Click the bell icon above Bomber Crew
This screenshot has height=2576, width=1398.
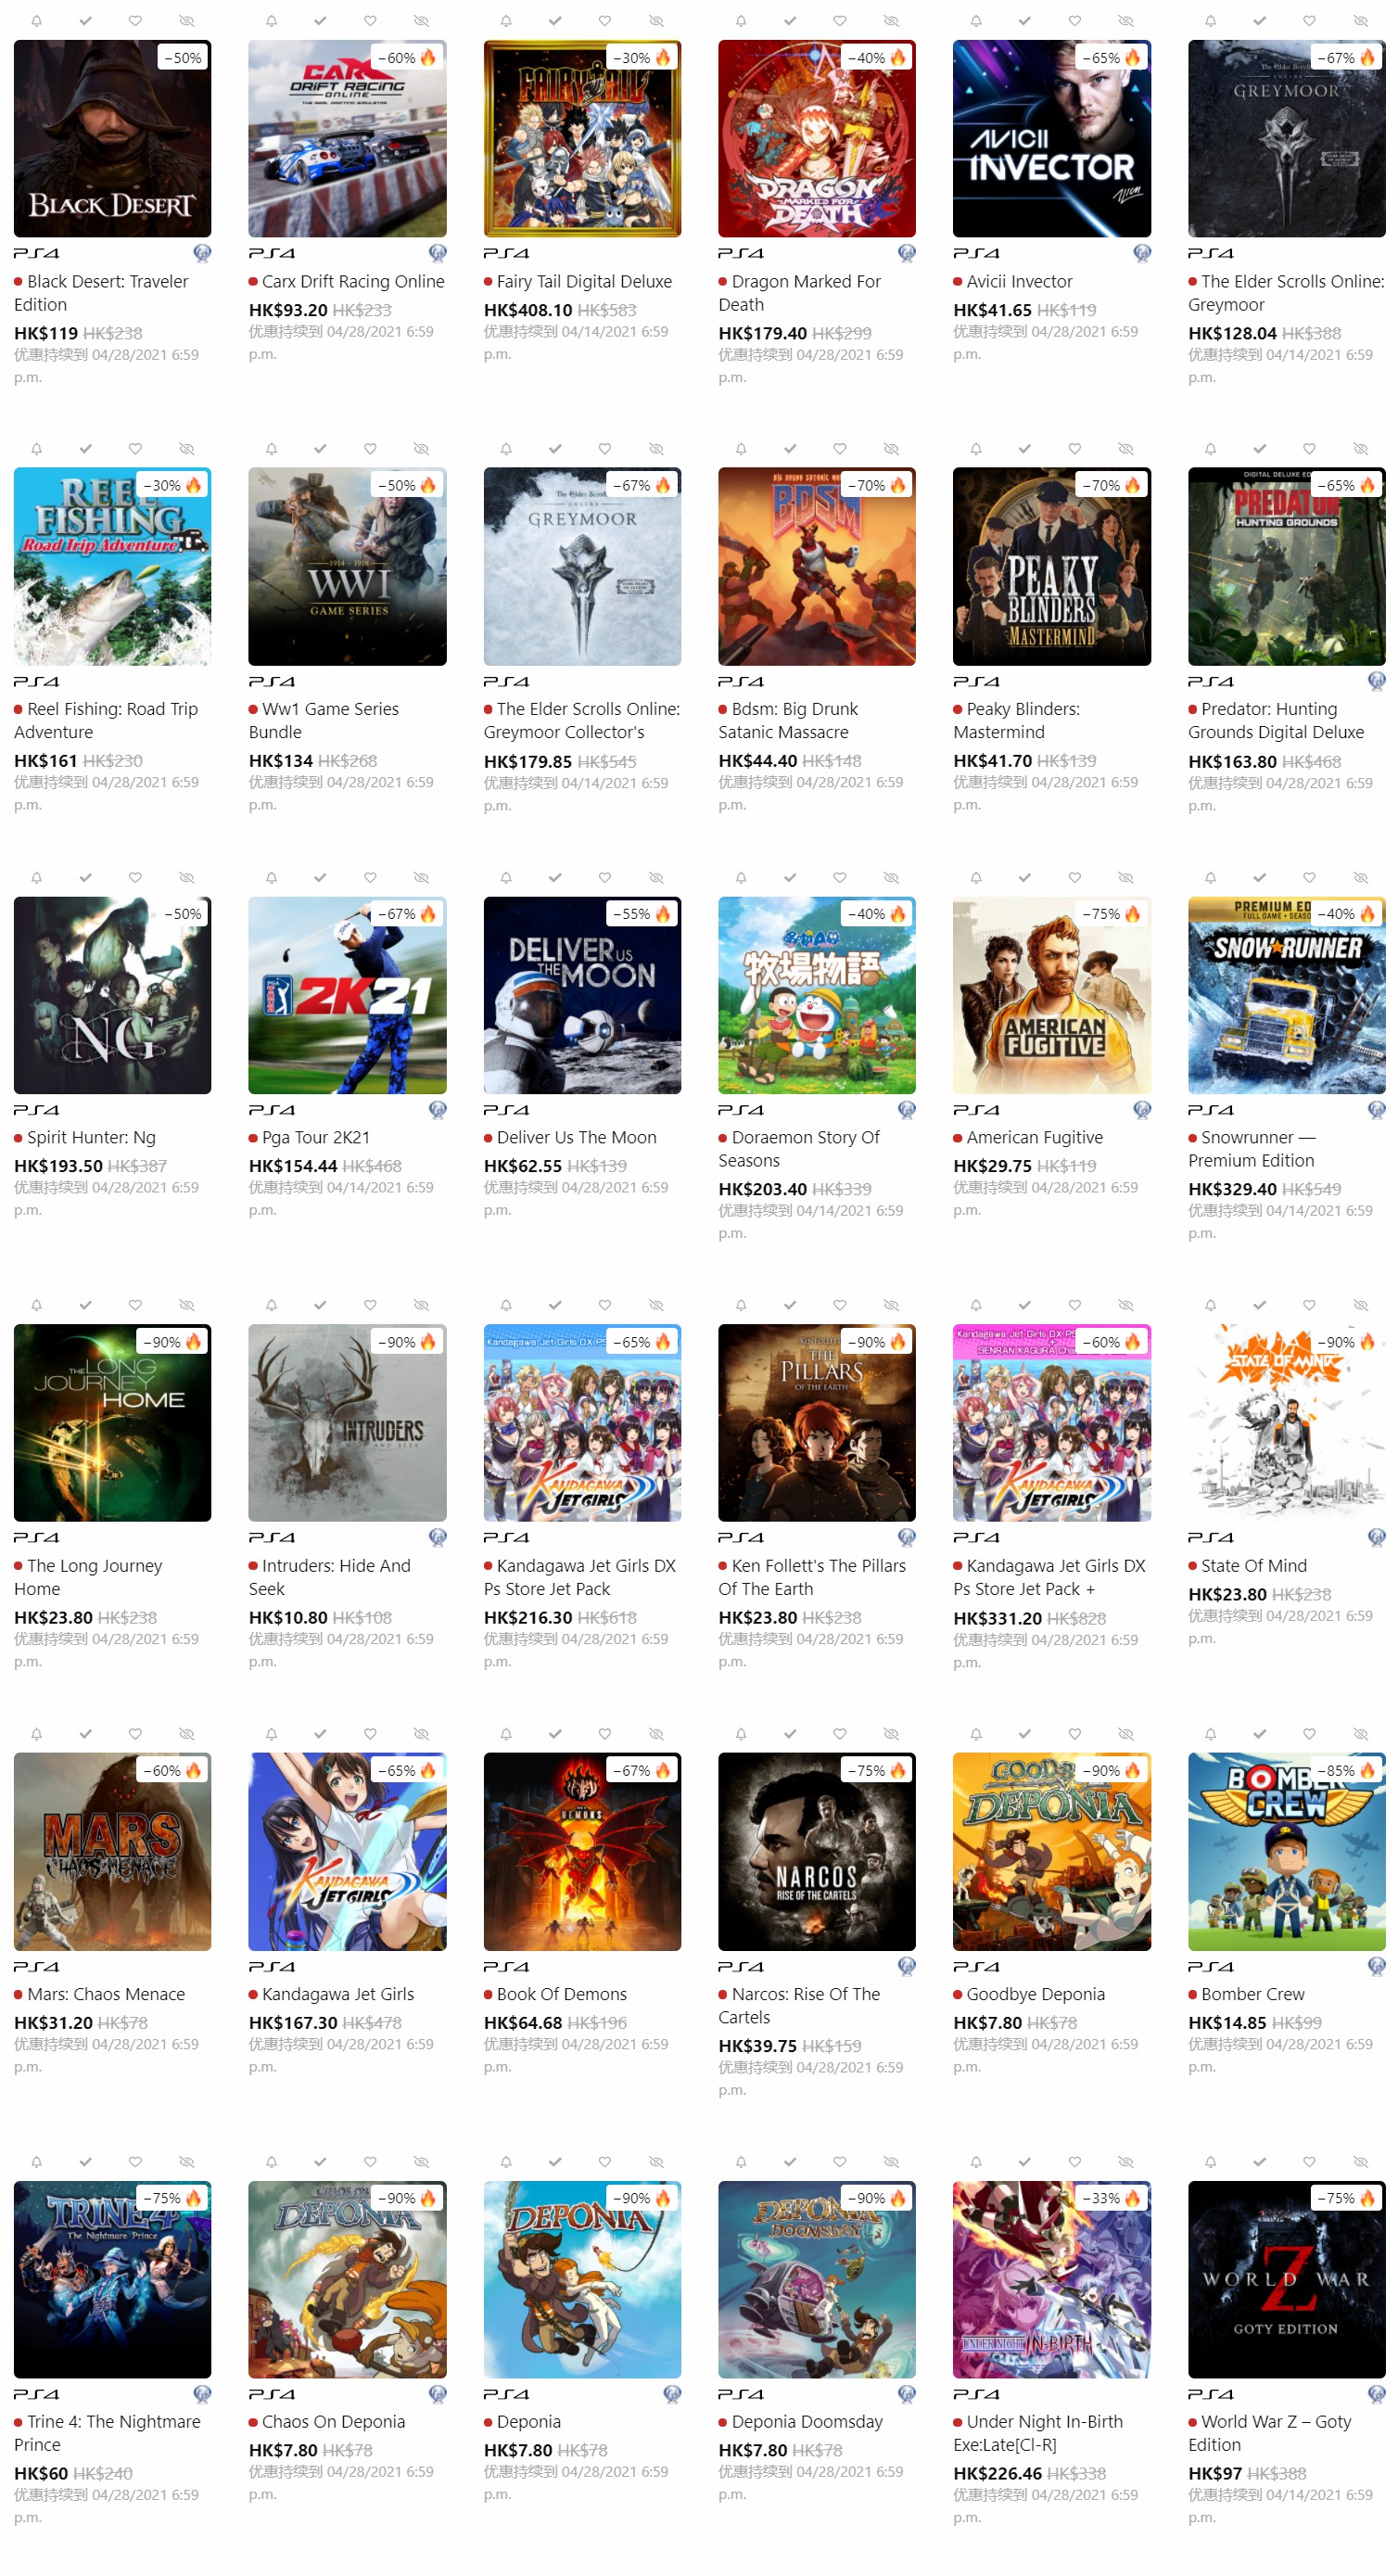point(1210,1734)
